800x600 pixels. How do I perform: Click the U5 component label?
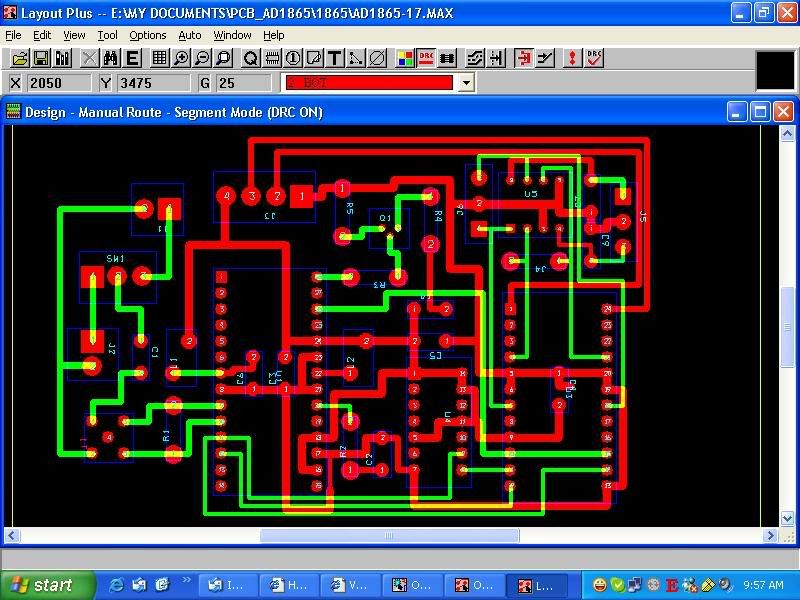pyautogui.click(x=531, y=194)
